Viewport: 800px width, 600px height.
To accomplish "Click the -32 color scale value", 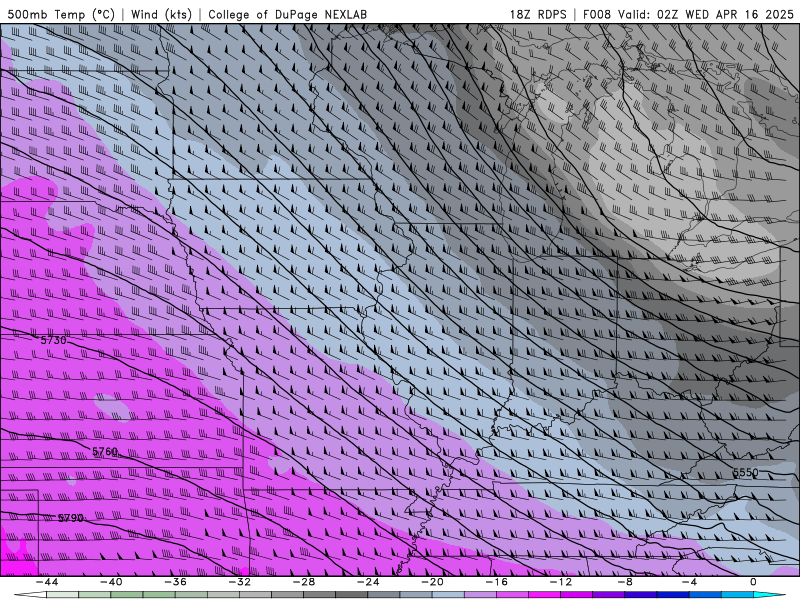I will [x=240, y=582].
